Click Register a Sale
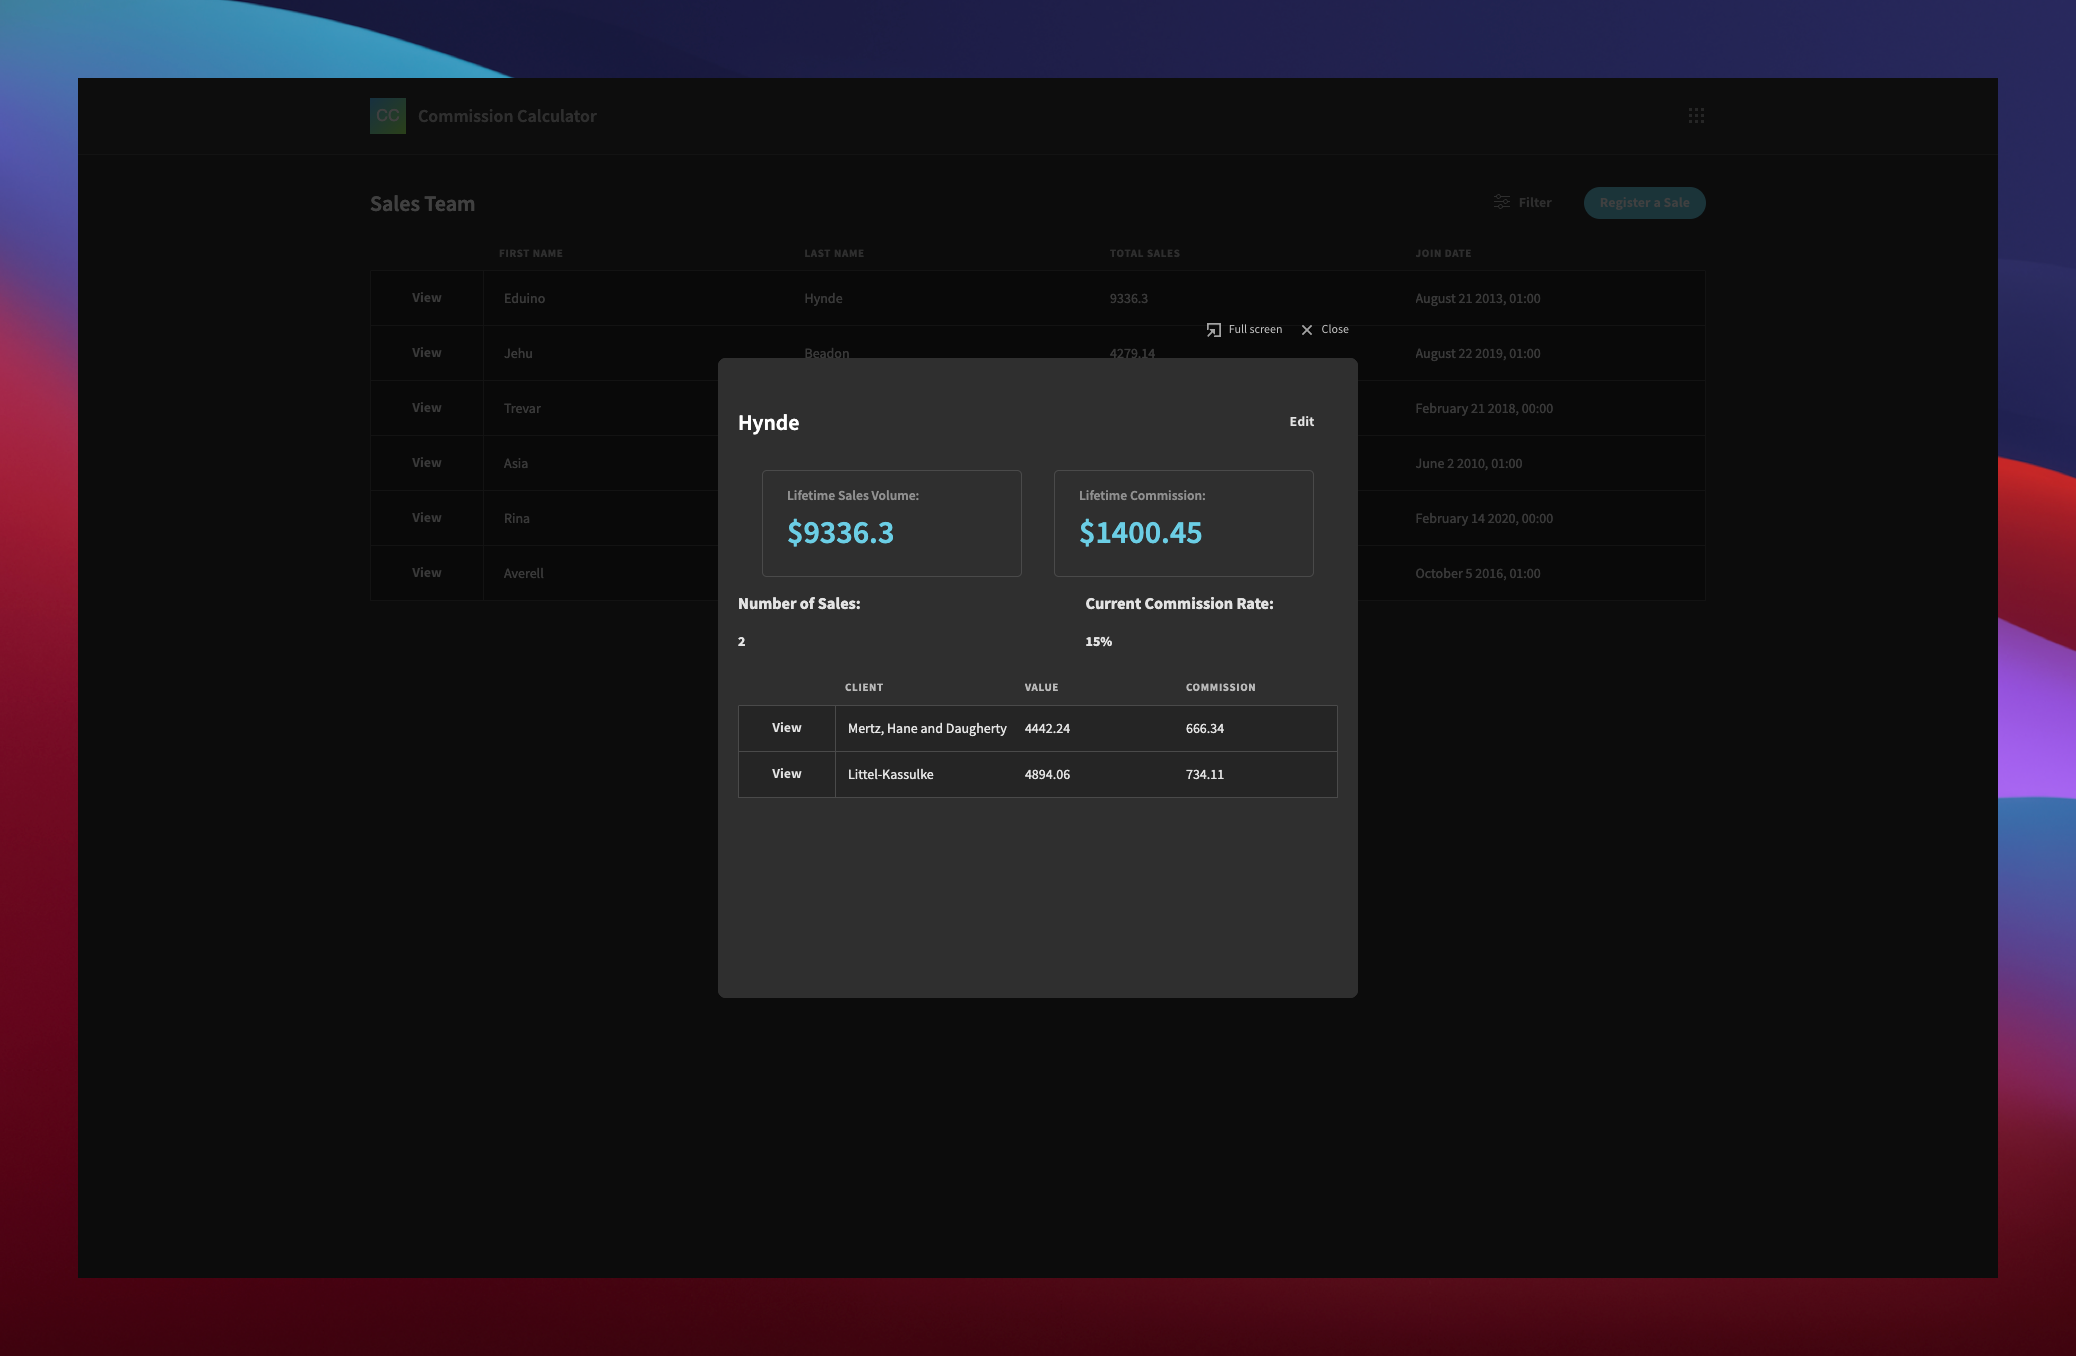This screenshot has height=1356, width=2076. [1644, 202]
